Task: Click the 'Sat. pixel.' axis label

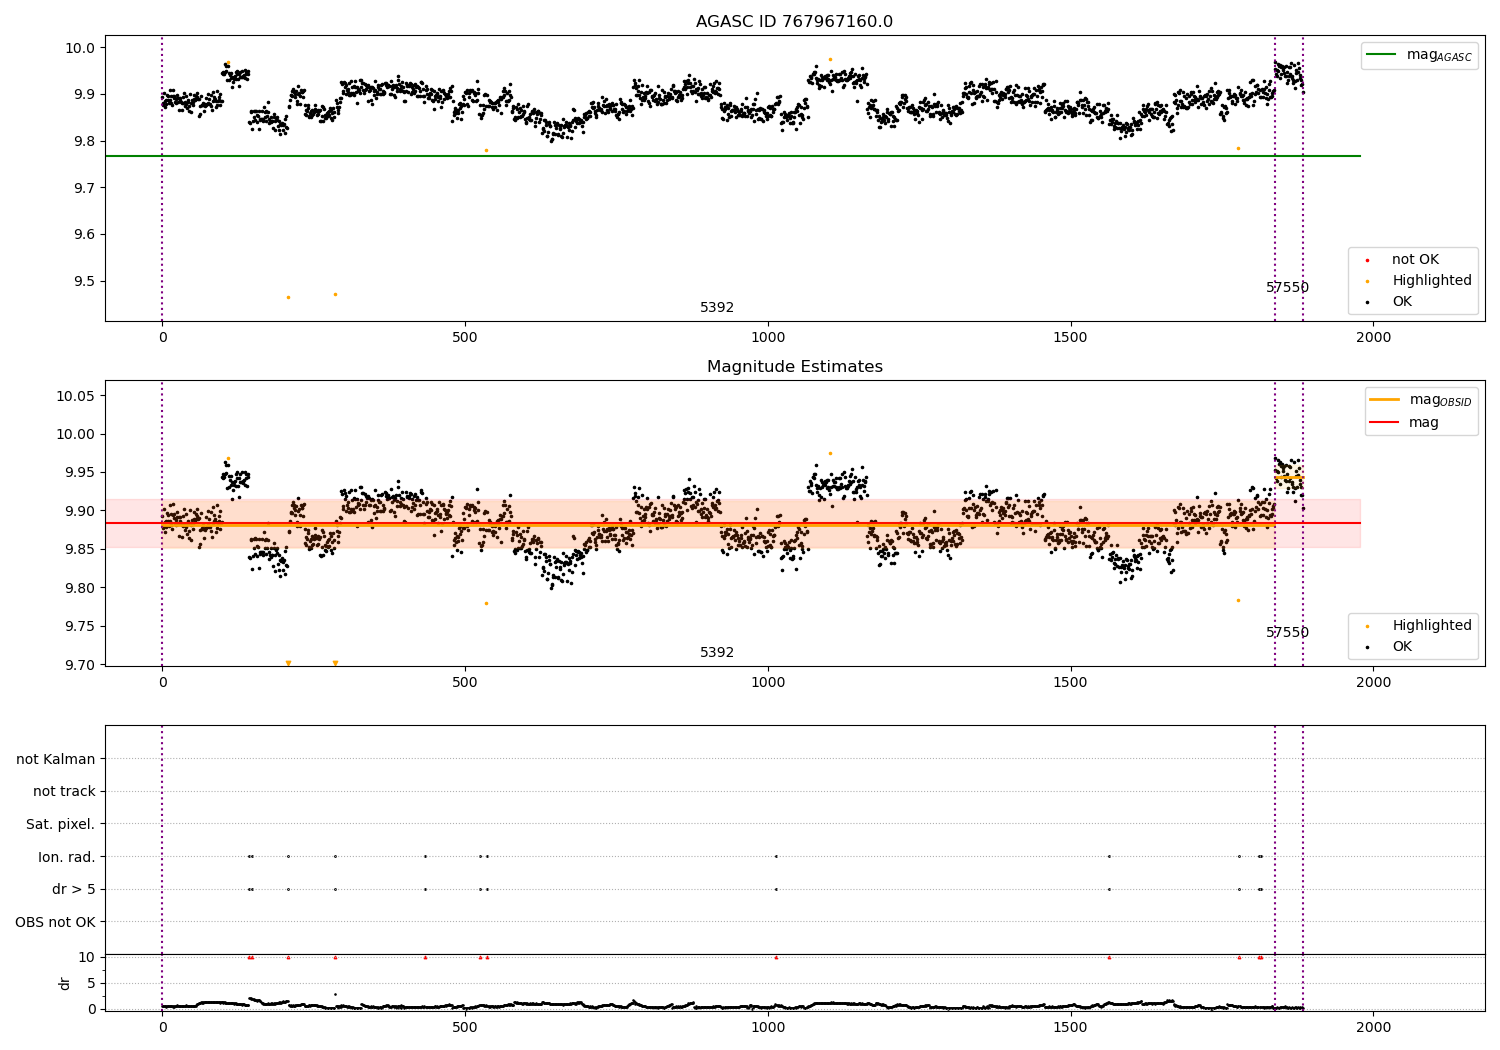Action: [61, 824]
